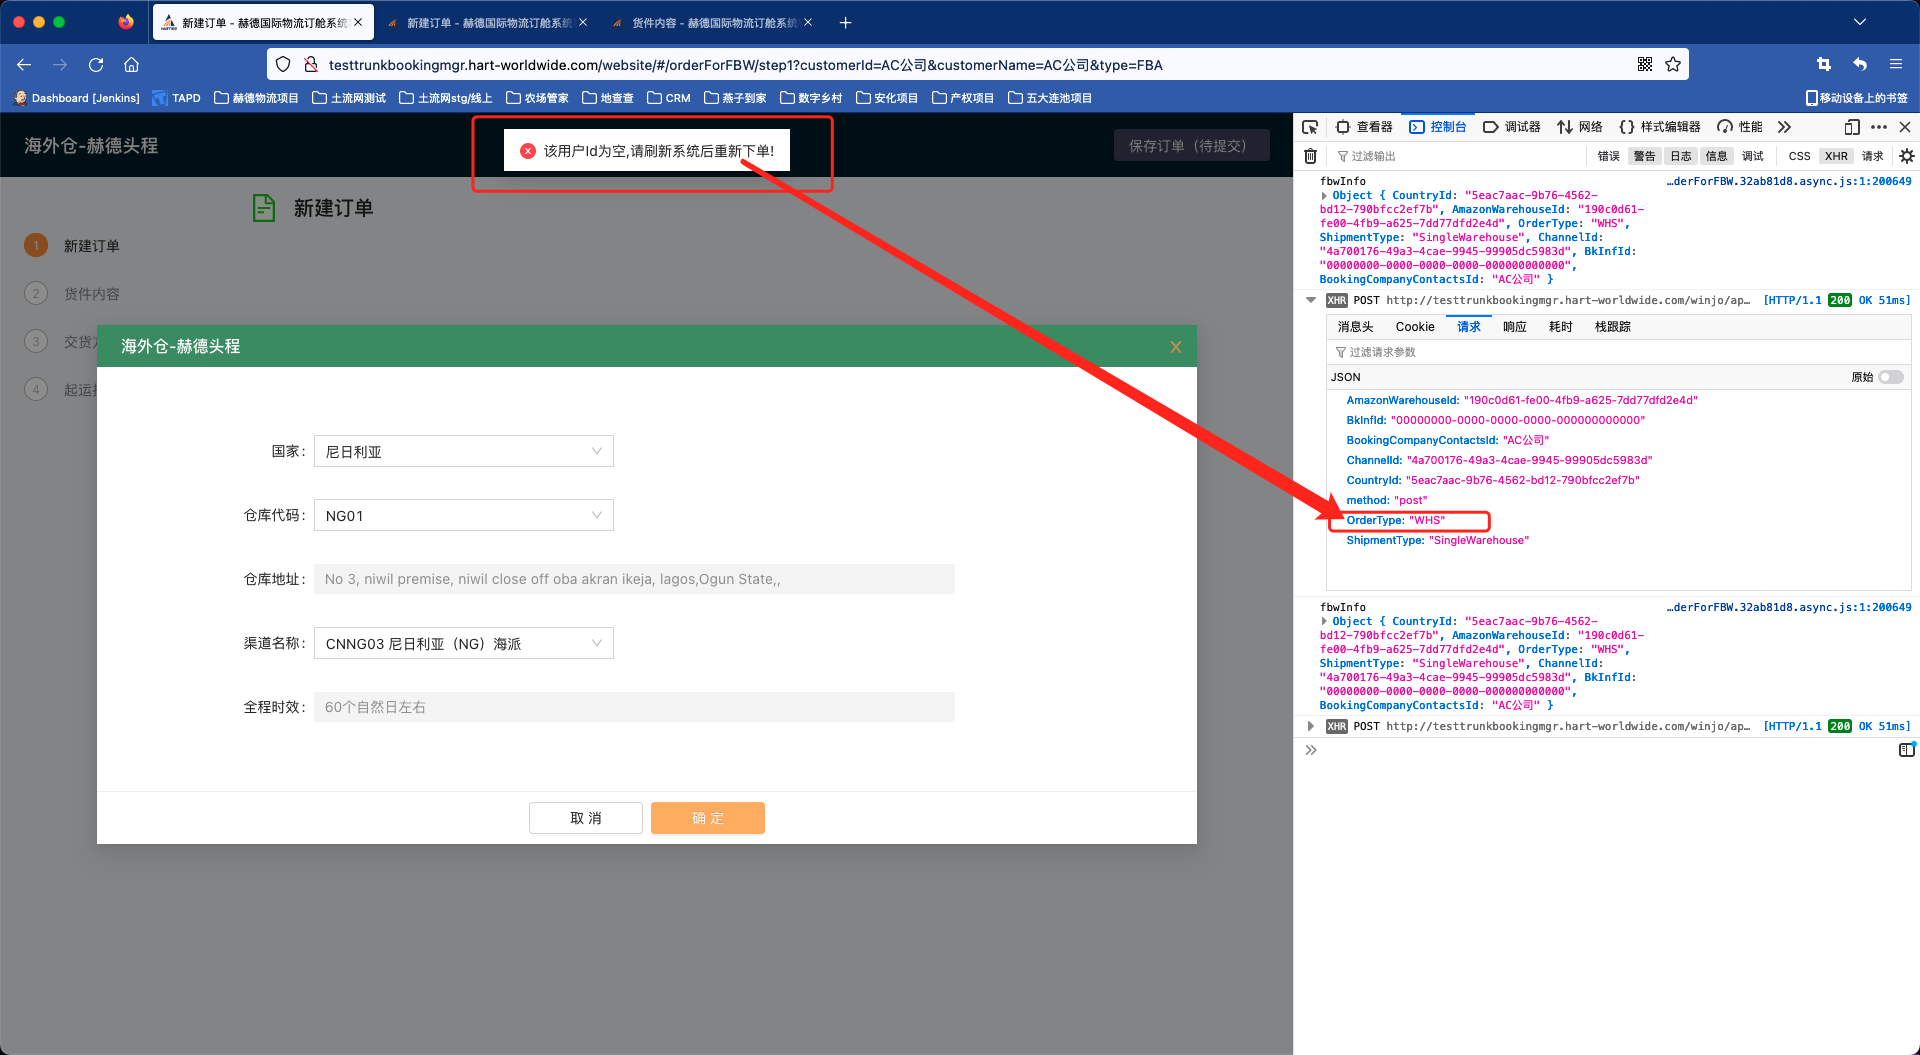Open the 响应 response tab
The image size is (1920, 1055).
tap(1514, 327)
